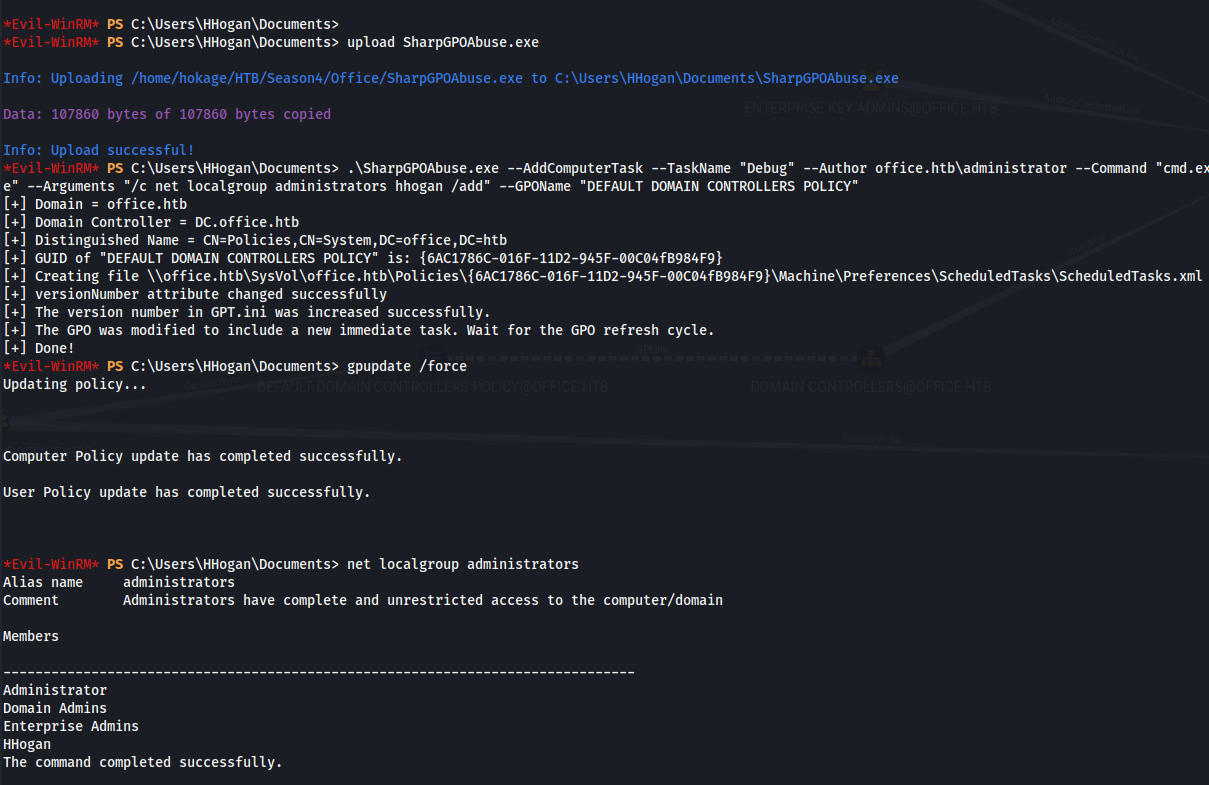
Task: Click the Domain Controllers node icon in background graph
Action: click(x=871, y=357)
